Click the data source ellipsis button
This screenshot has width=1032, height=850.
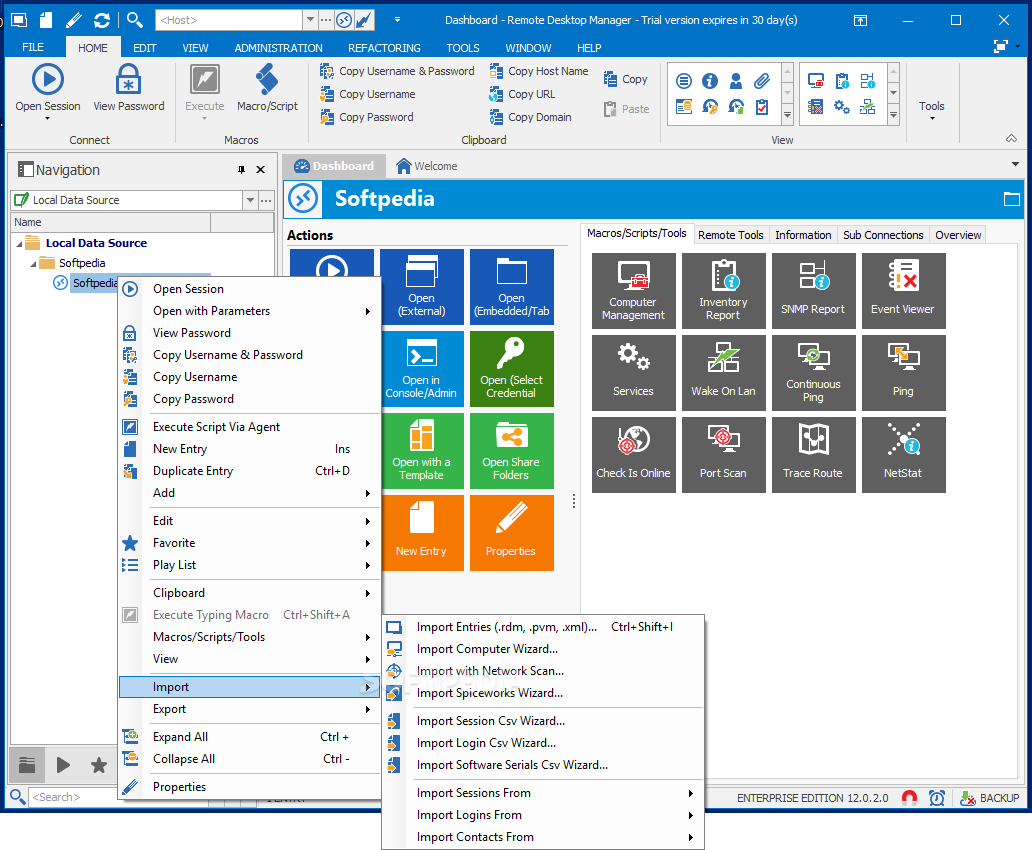[x=266, y=200]
